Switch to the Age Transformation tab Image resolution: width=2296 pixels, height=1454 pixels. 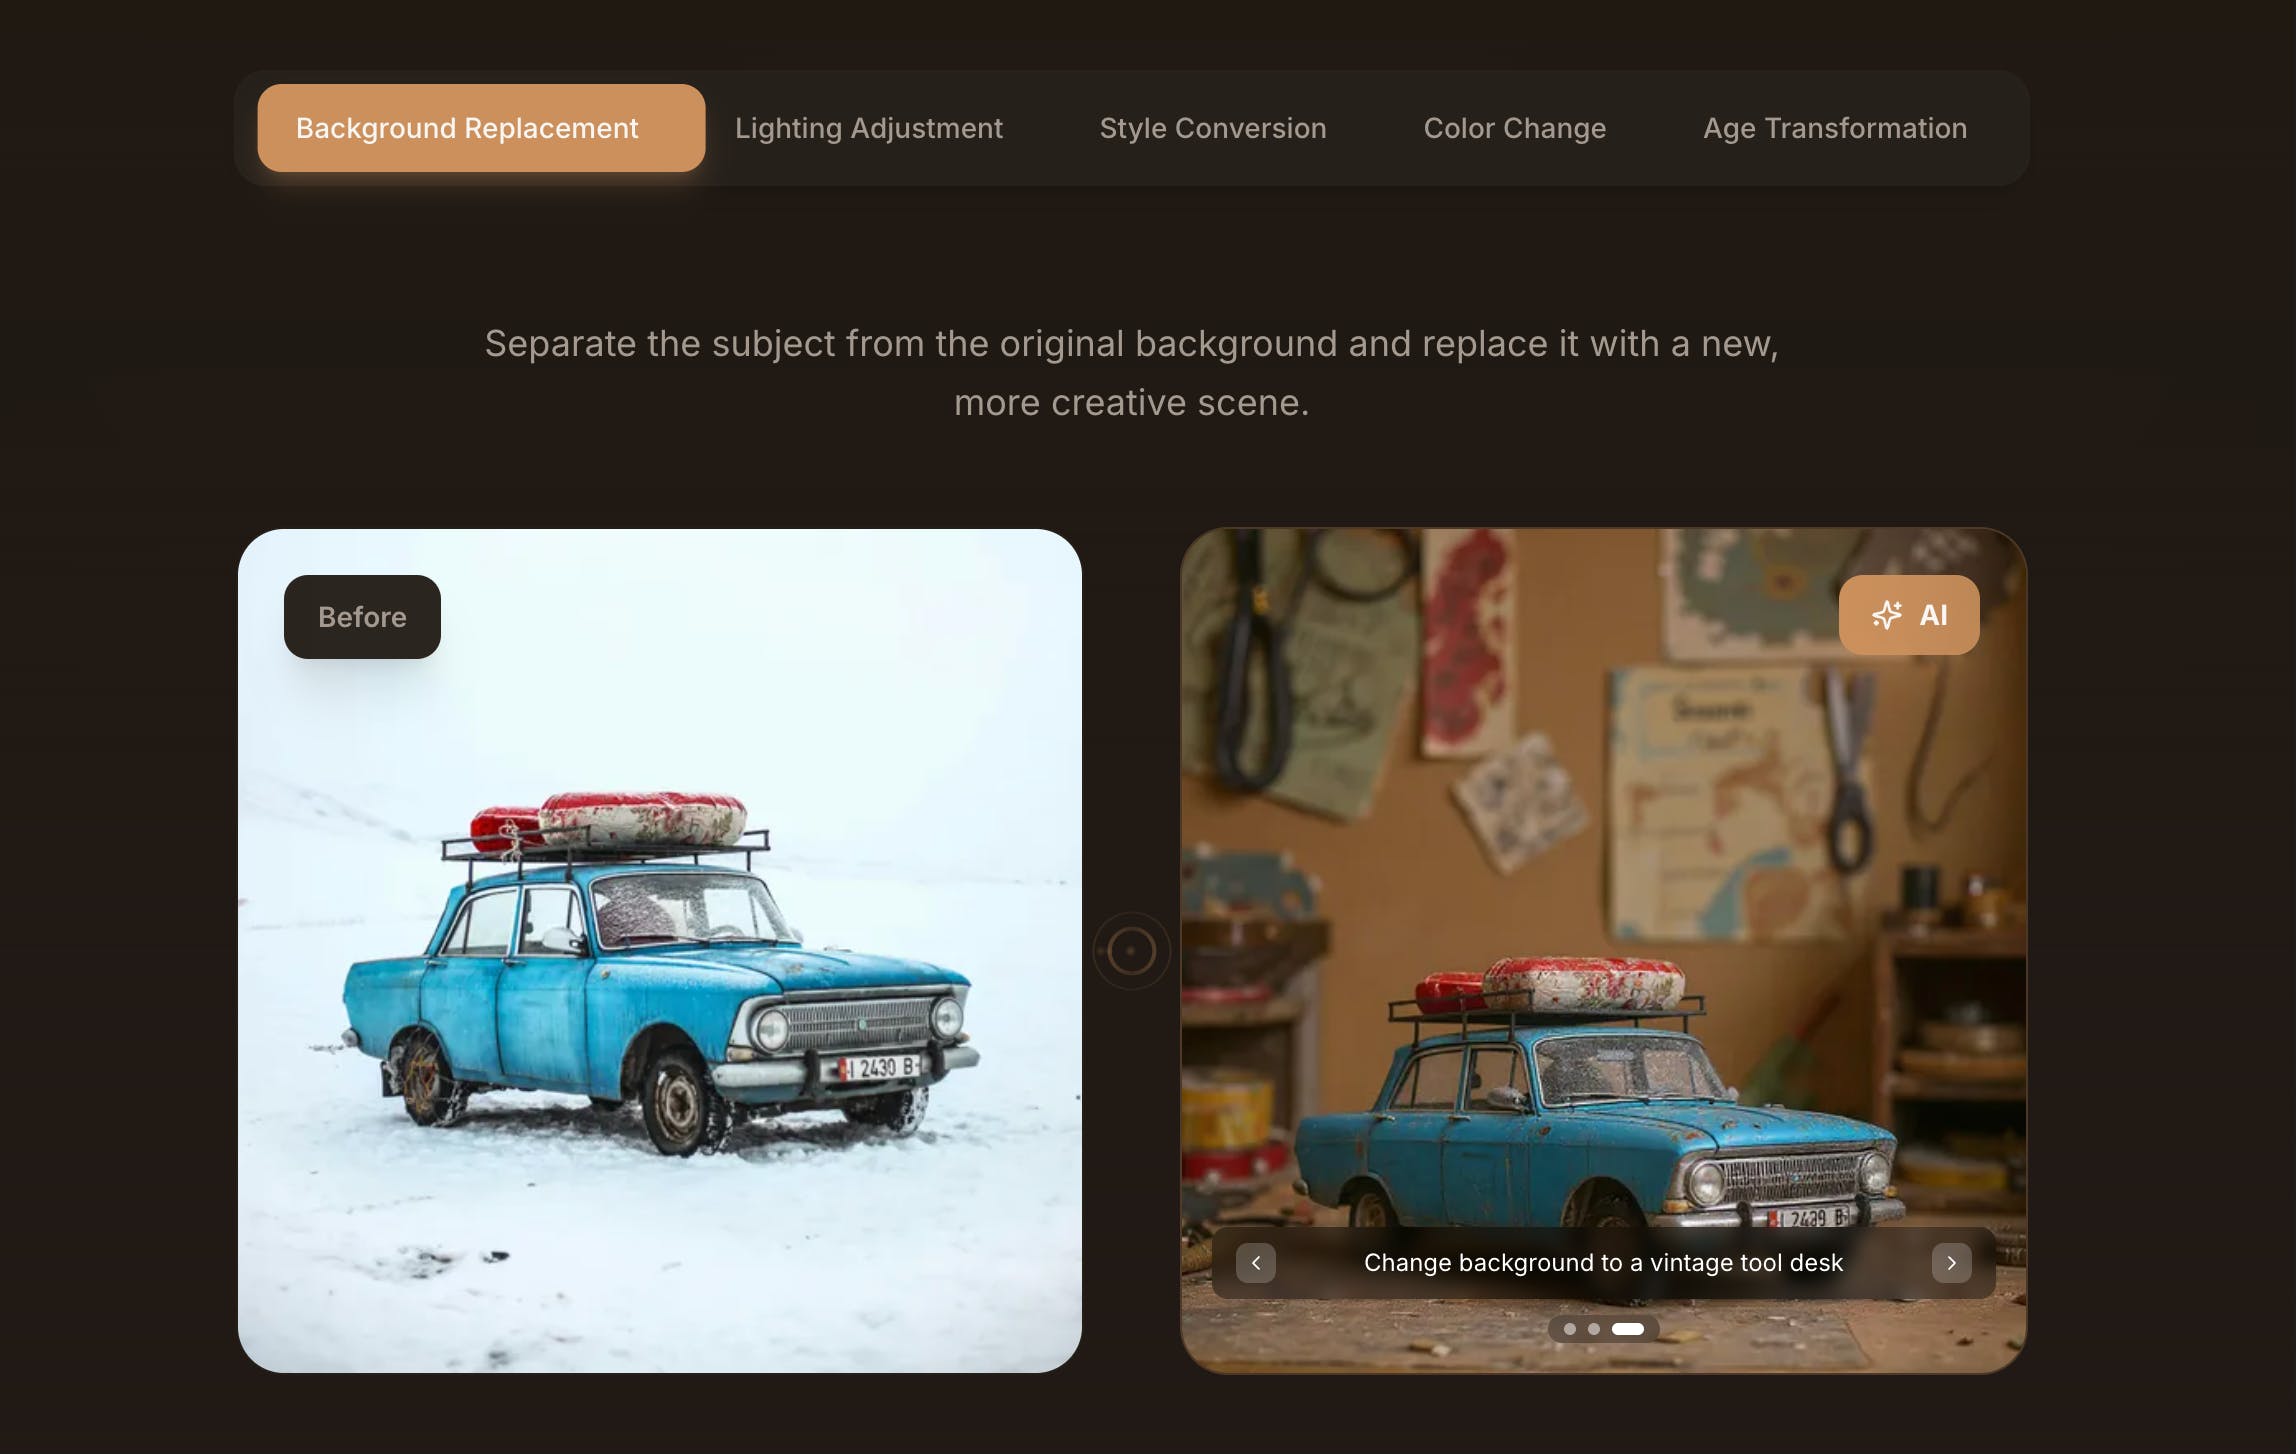(1834, 128)
